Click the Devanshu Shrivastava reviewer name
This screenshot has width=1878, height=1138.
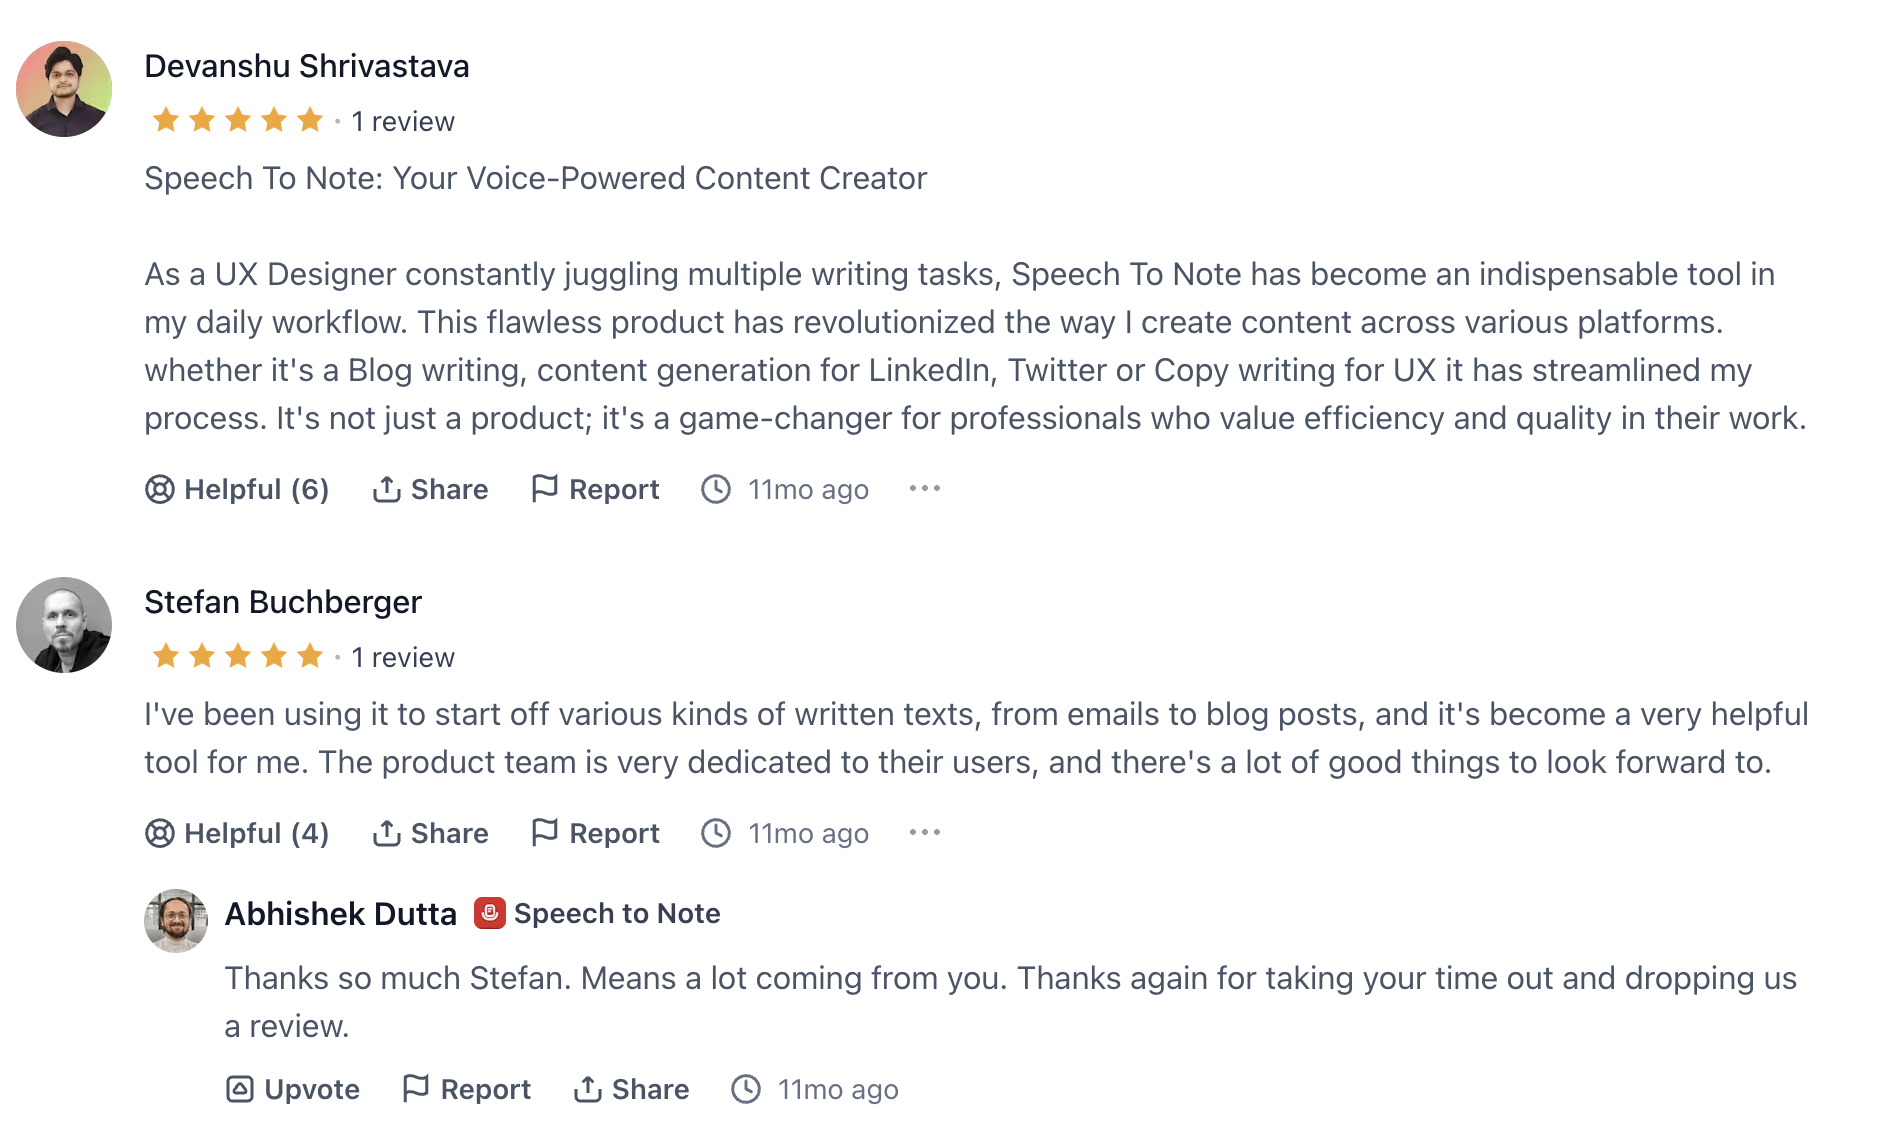pyautogui.click(x=306, y=66)
